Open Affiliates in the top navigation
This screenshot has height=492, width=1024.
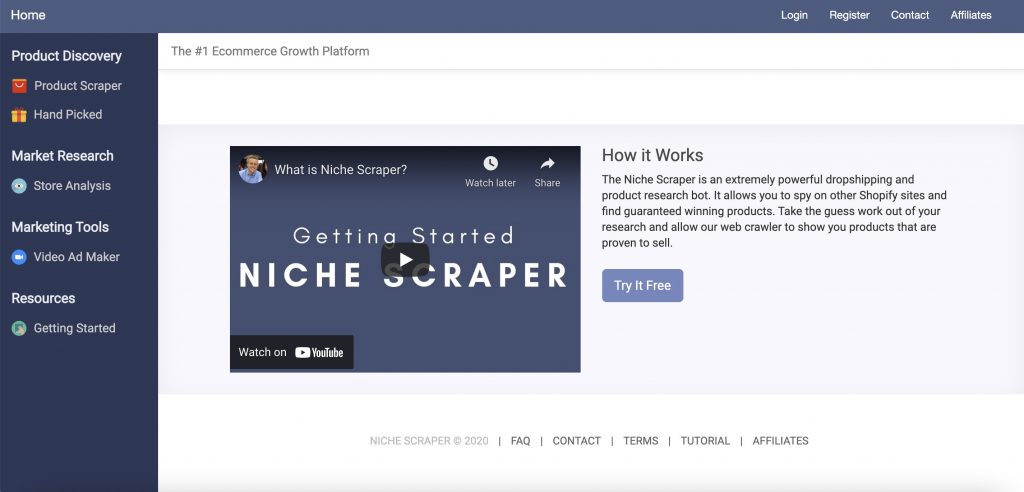[x=970, y=15]
